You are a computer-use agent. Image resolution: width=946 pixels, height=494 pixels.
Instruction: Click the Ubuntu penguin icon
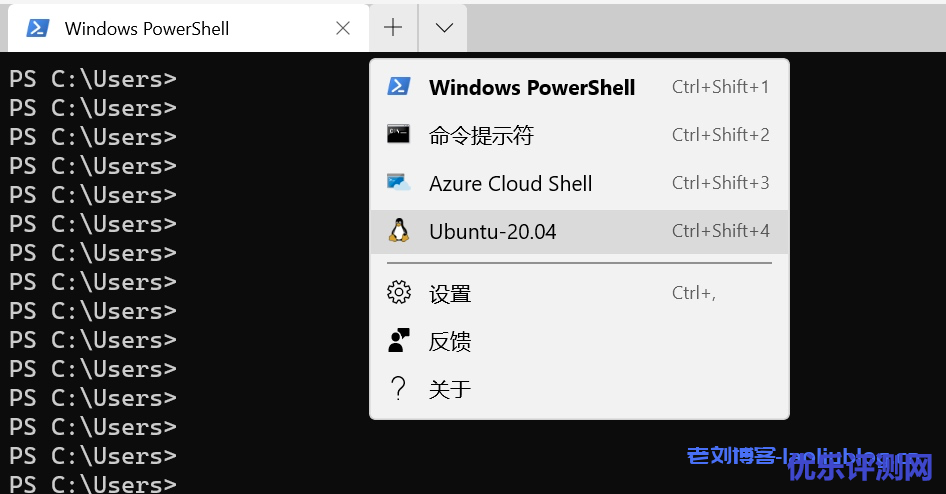click(399, 231)
